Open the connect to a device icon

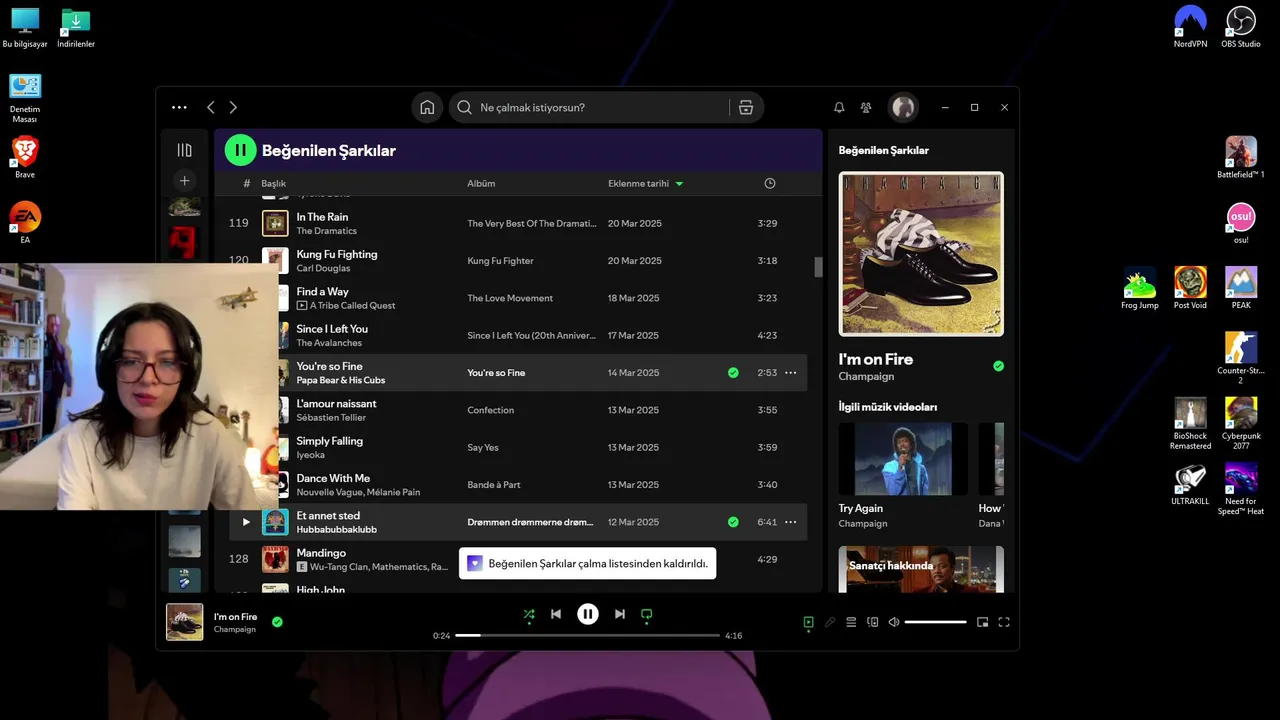(873, 622)
